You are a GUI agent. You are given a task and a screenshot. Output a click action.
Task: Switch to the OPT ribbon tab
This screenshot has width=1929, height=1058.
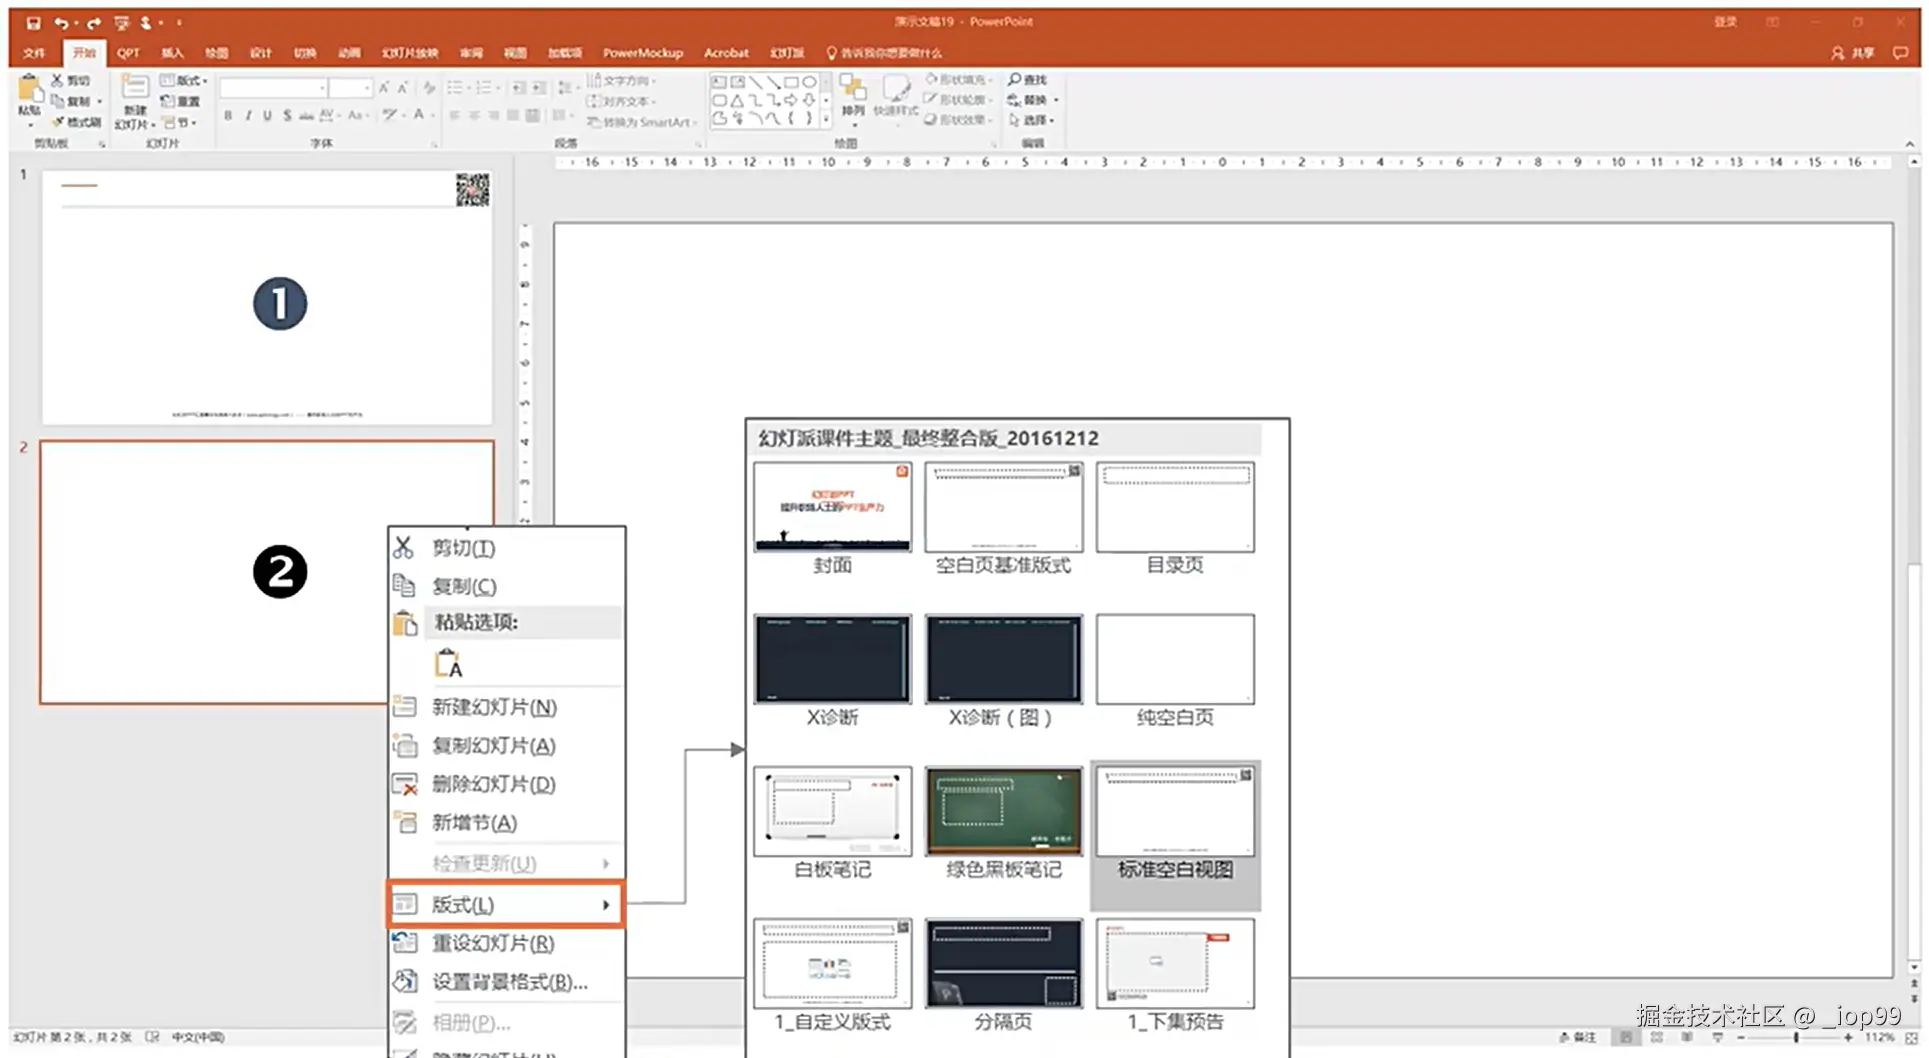tap(128, 53)
